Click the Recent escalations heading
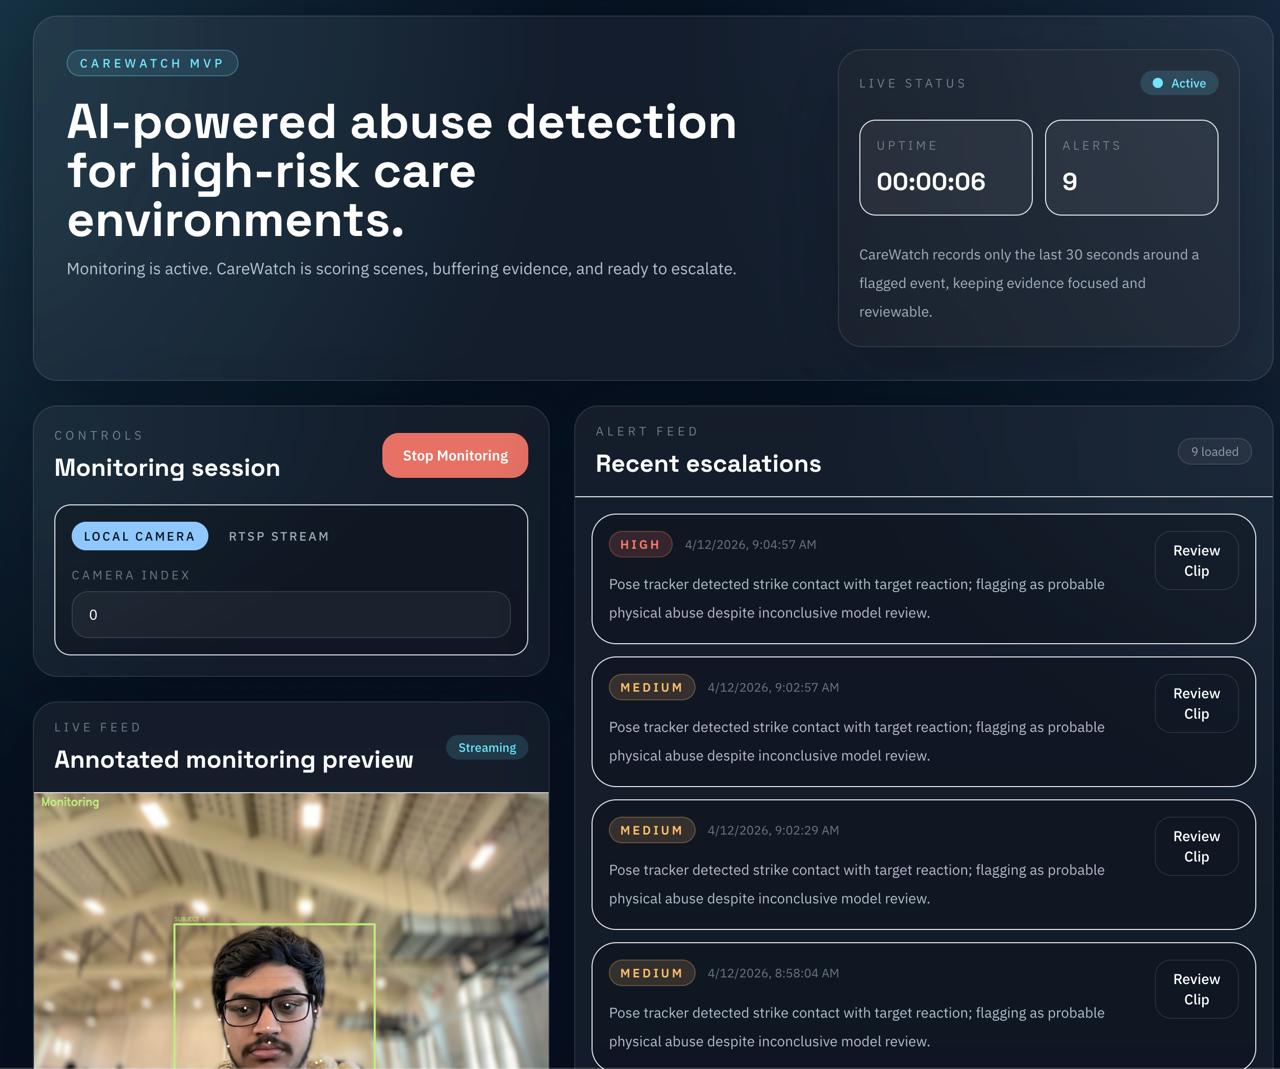This screenshot has height=1069, width=1280. pos(708,464)
